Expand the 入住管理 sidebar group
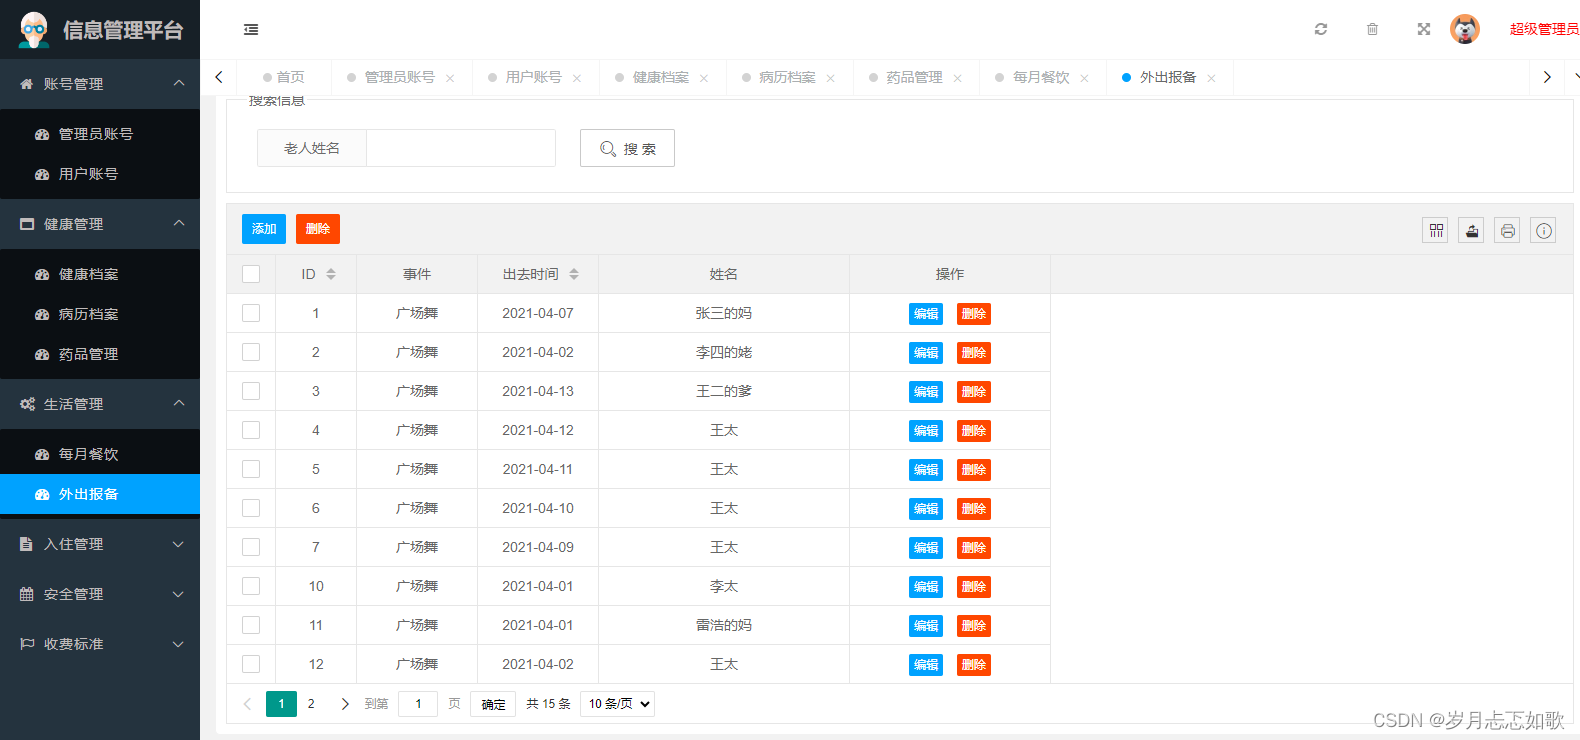Viewport: 1580px width, 740px height. [100, 544]
